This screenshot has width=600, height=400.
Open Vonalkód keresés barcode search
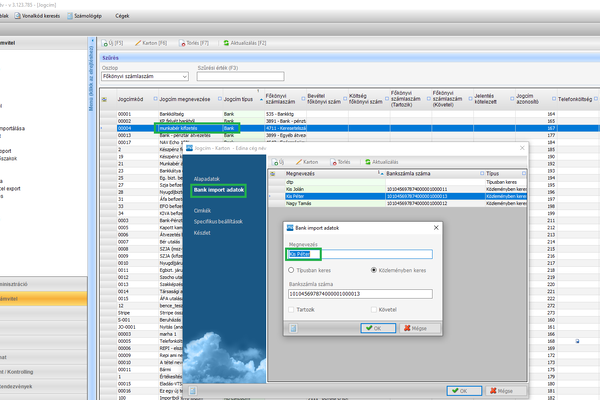pyautogui.click(x=34, y=17)
